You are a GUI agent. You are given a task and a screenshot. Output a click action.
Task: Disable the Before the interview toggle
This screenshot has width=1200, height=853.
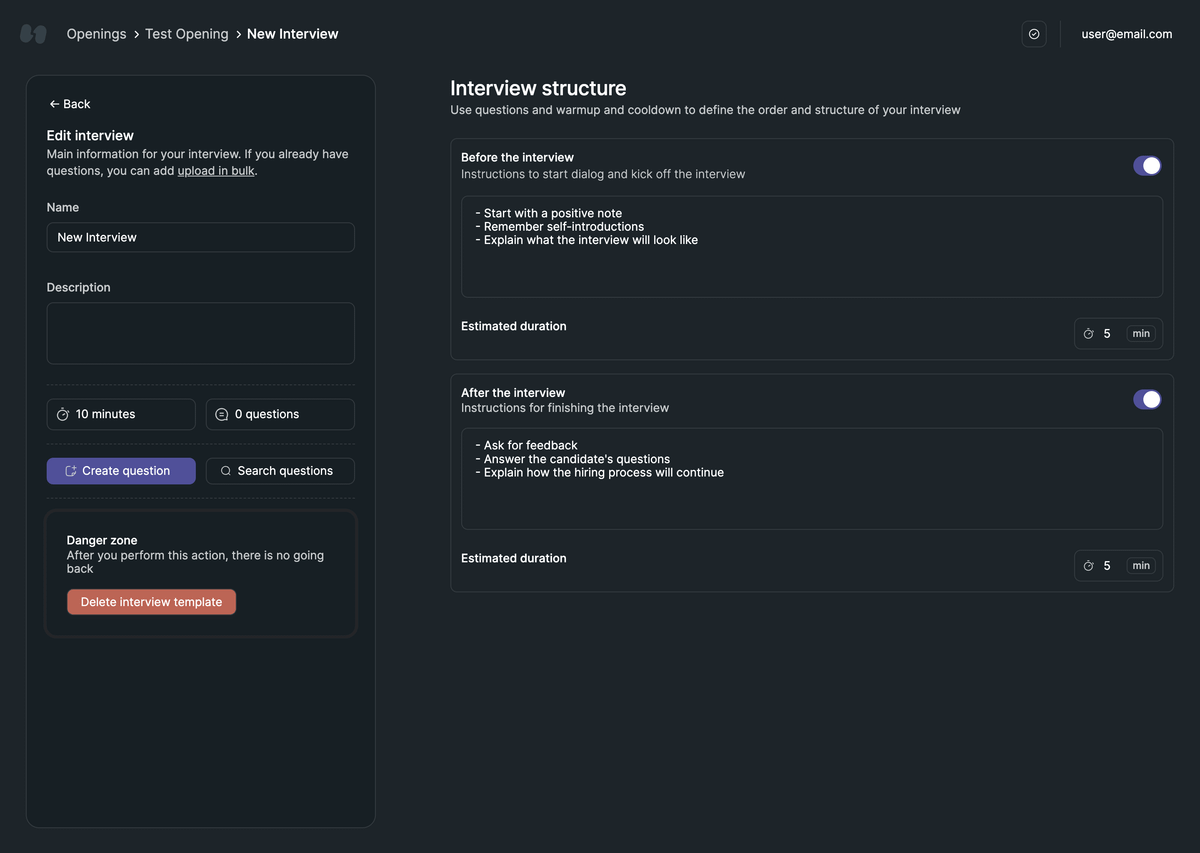pyautogui.click(x=1146, y=166)
